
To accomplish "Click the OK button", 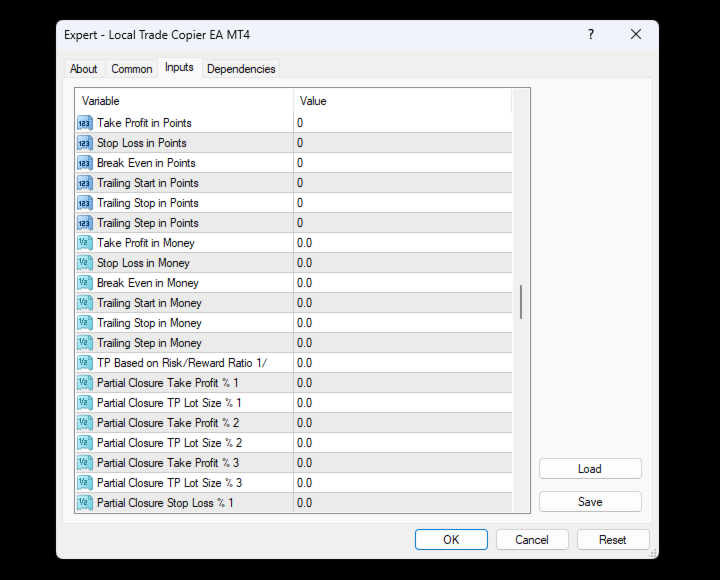I will tap(451, 540).
